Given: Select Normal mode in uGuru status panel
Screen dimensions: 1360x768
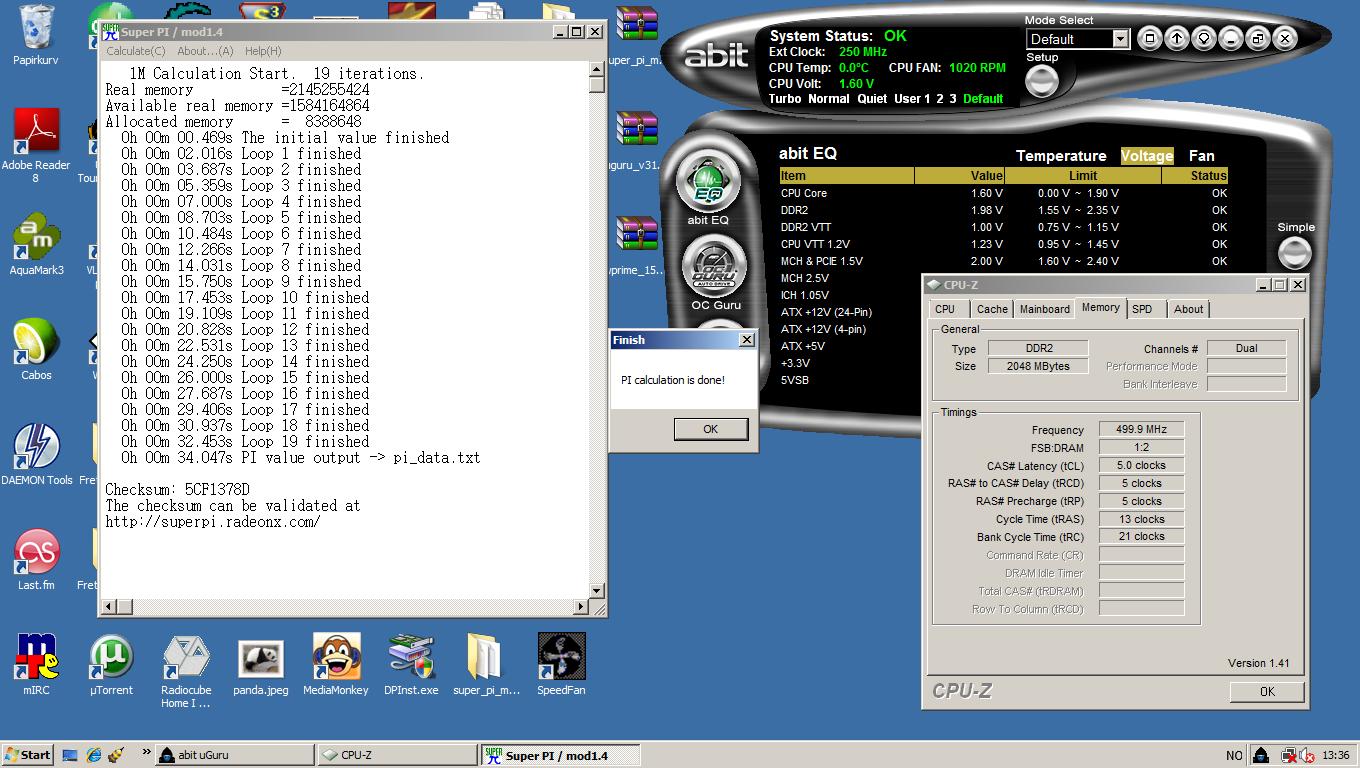Looking at the screenshot, I should (828, 99).
